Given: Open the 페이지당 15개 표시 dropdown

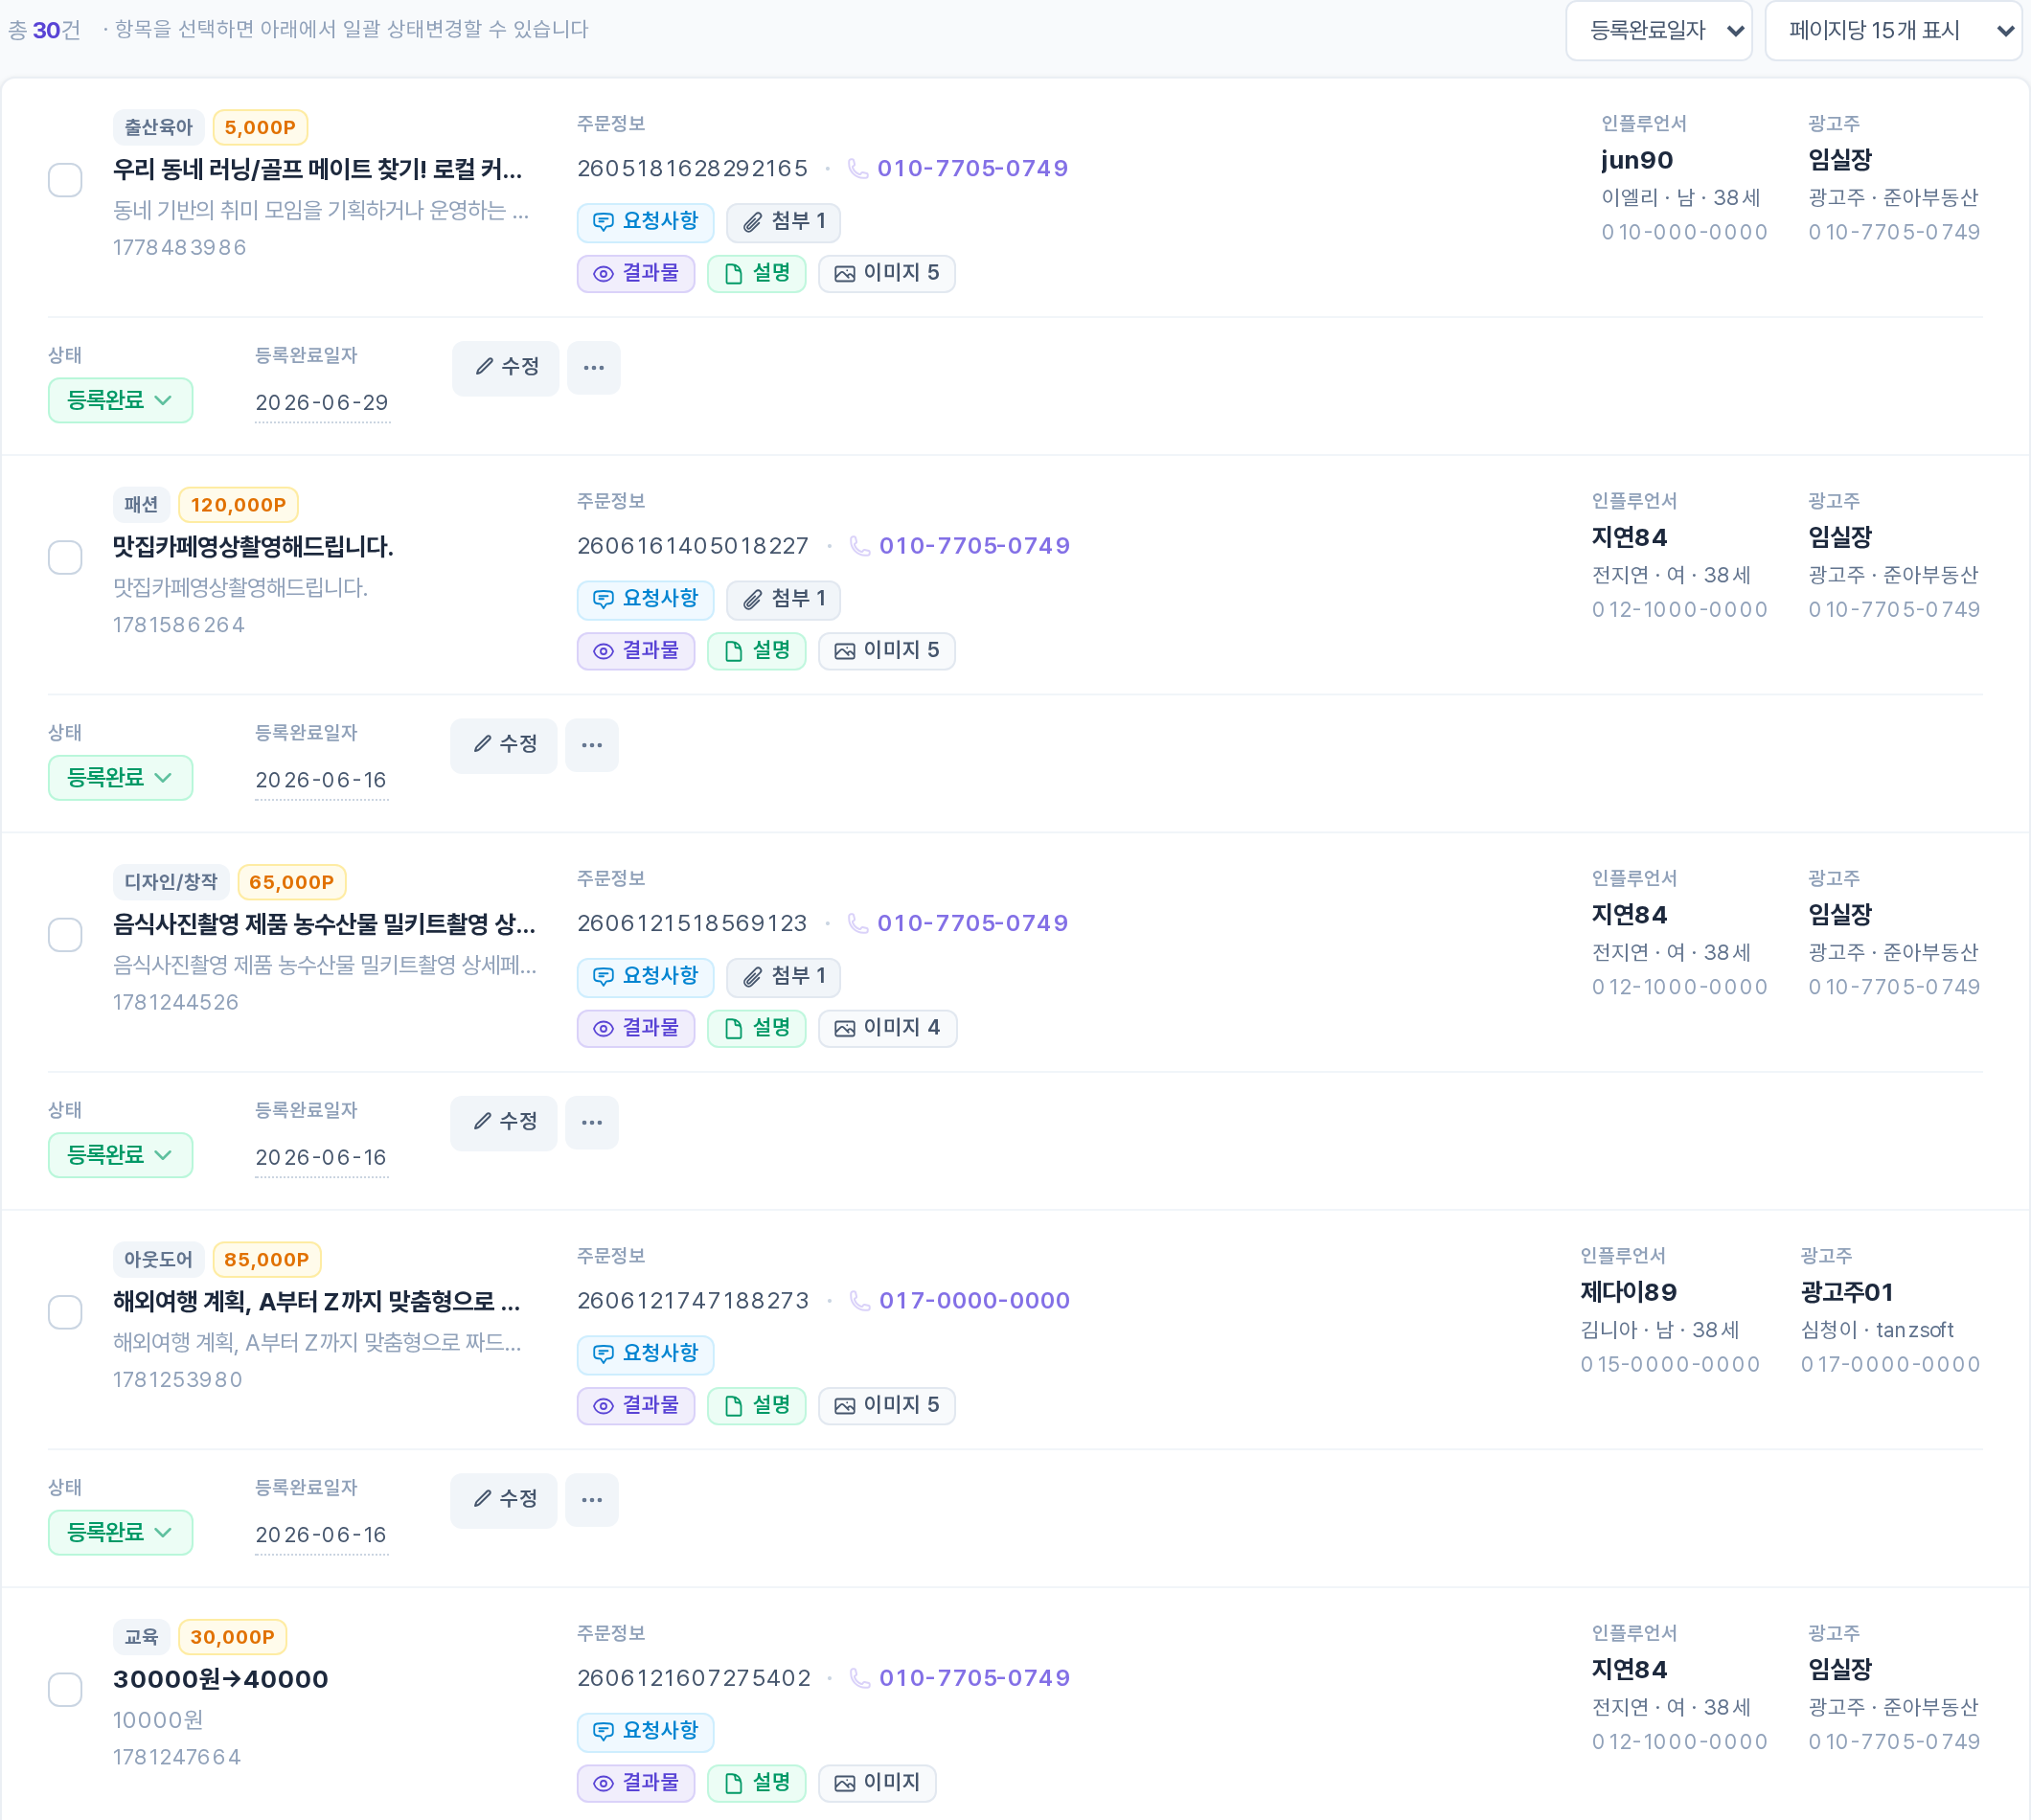Looking at the screenshot, I should pyautogui.click(x=1893, y=31).
